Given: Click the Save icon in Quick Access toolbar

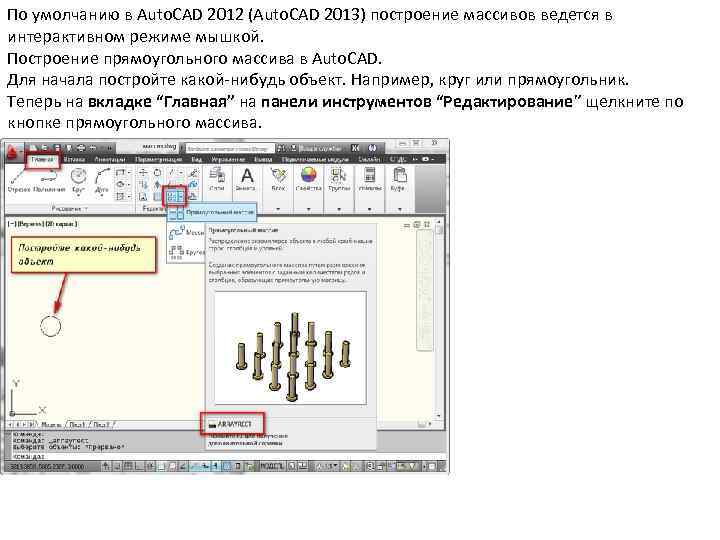Looking at the screenshot, I should coord(57,148).
